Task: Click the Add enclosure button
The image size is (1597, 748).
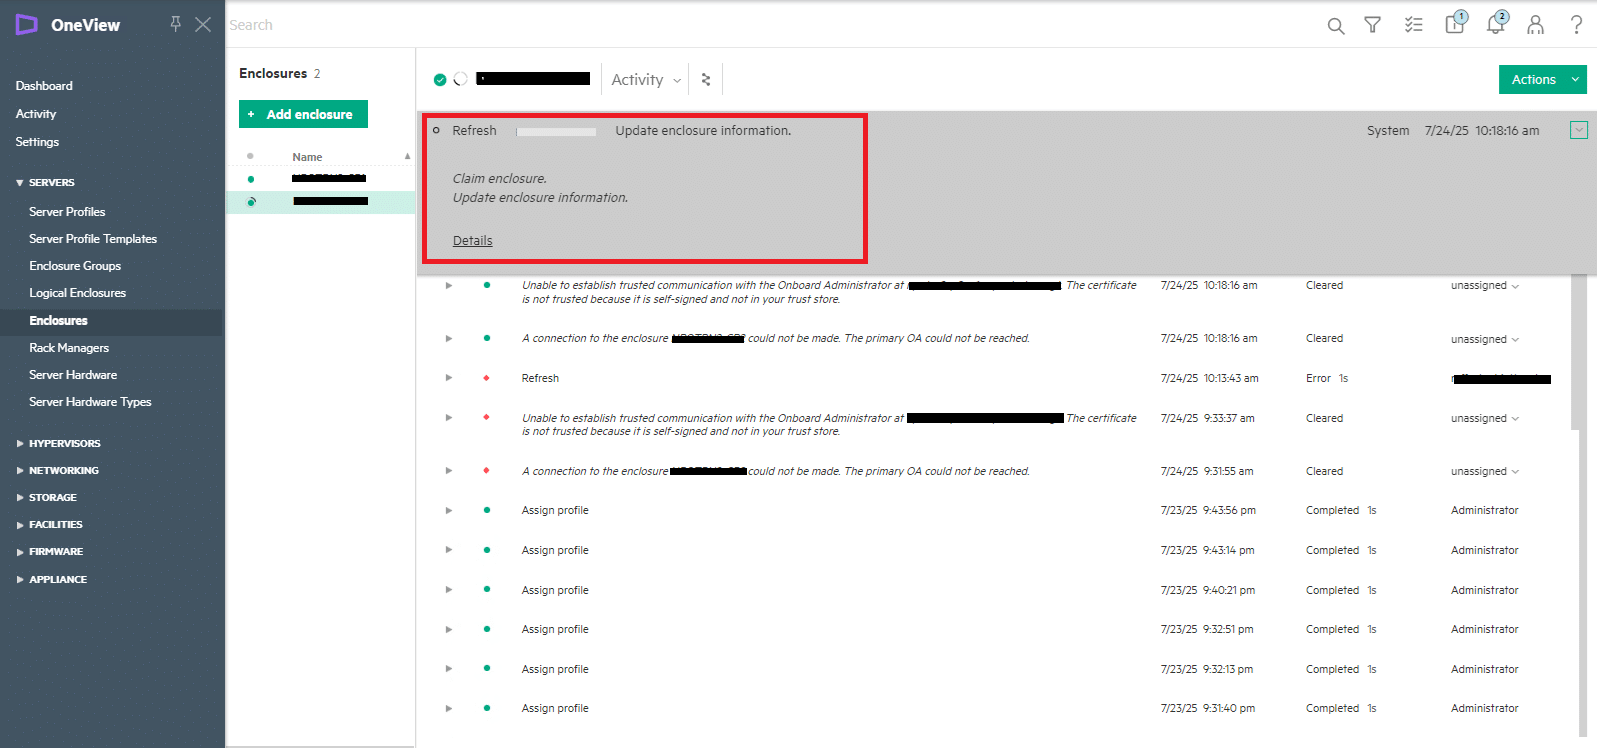Action: tap(303, 114)
